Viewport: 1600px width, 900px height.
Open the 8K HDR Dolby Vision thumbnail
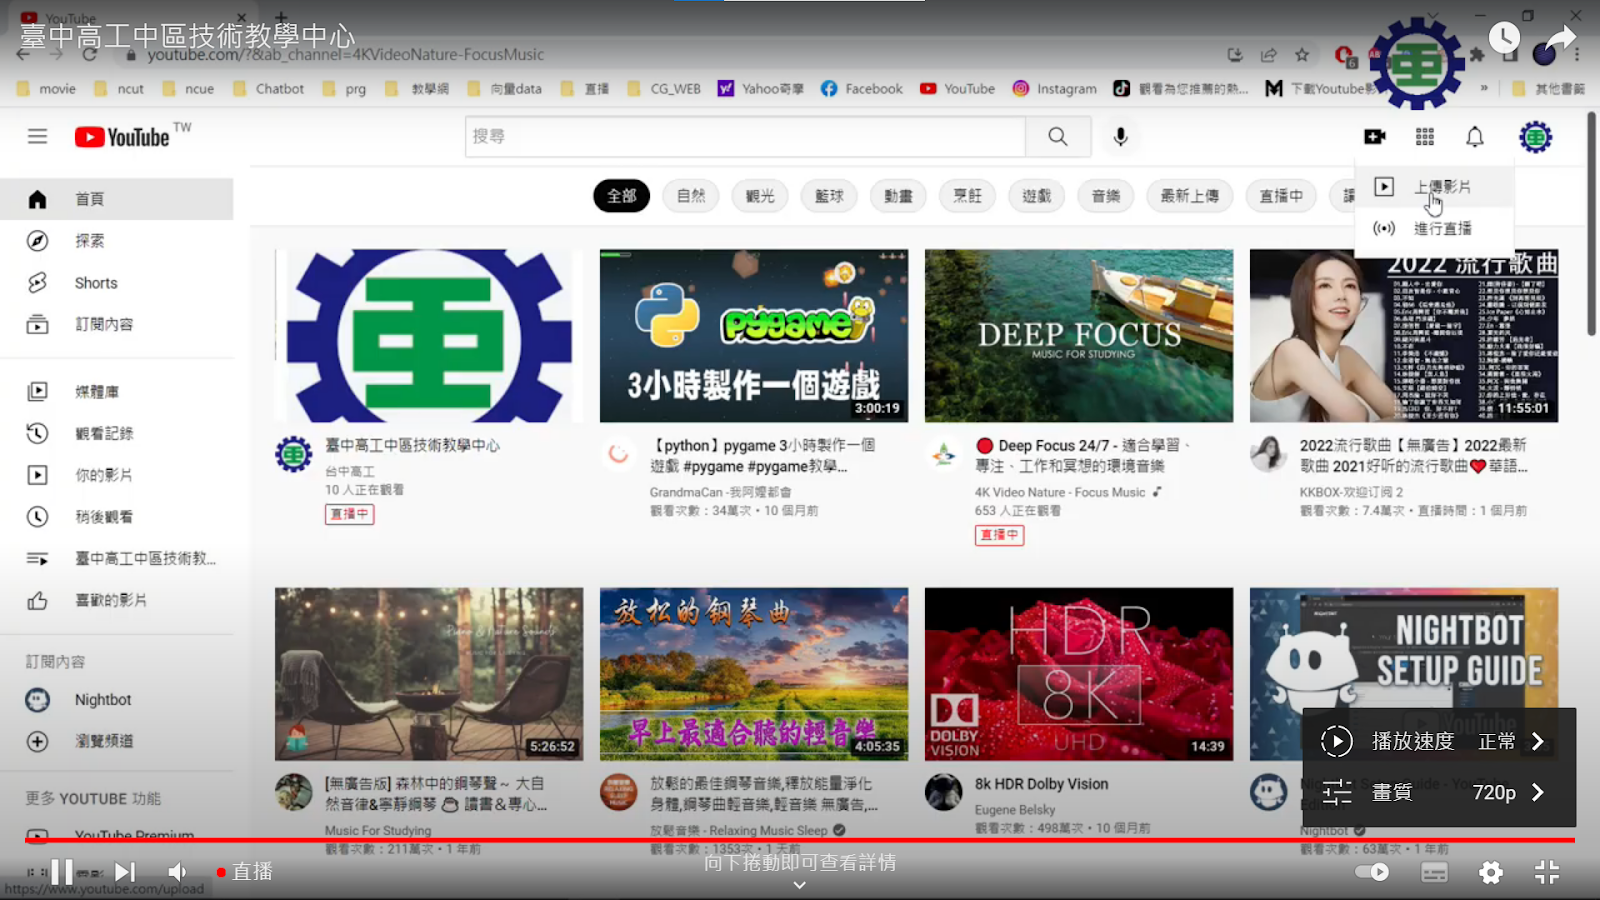pos(1079,674)
